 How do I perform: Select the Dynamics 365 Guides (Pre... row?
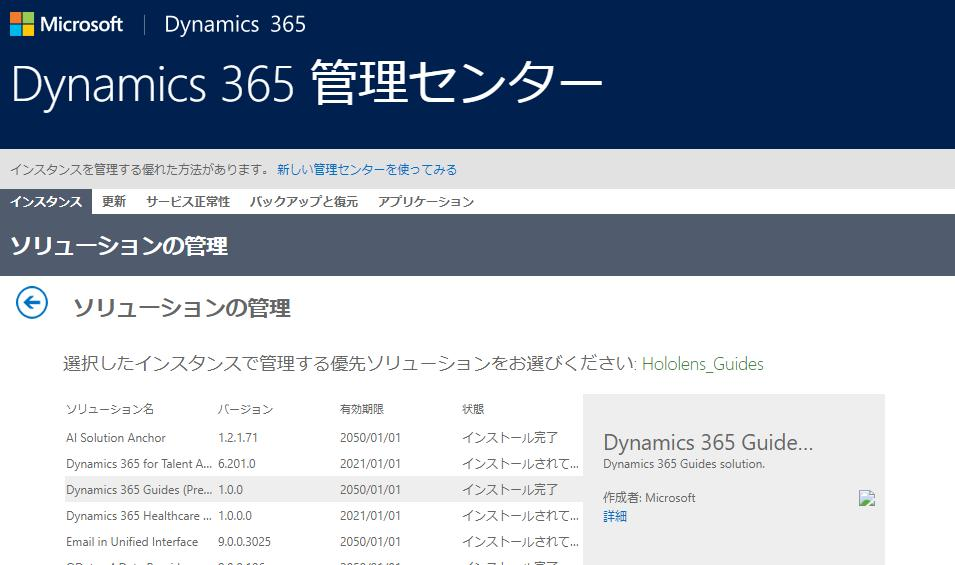(x=323, y=490)
